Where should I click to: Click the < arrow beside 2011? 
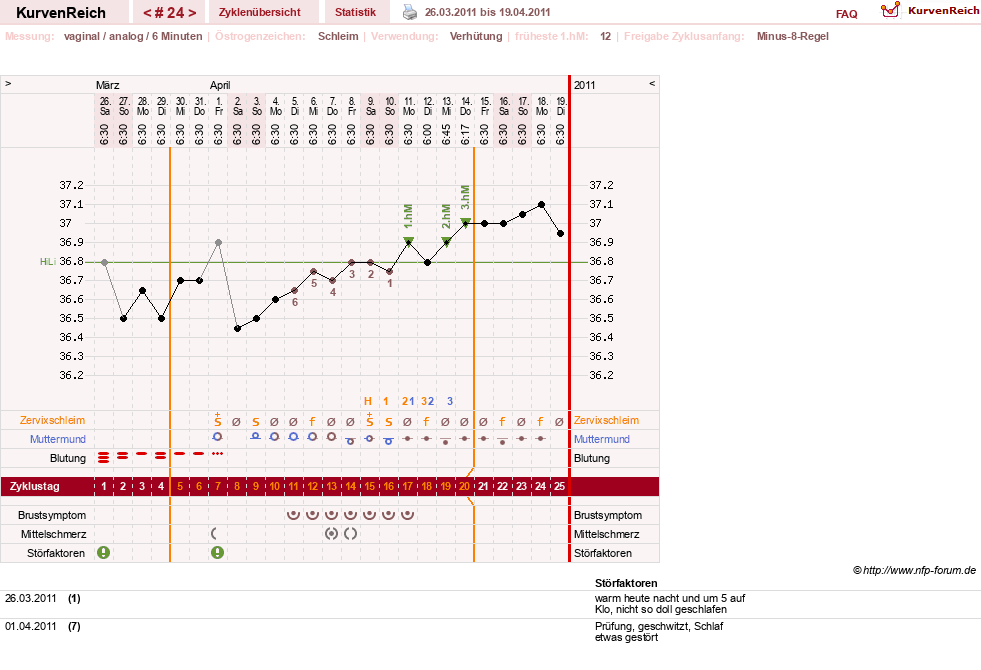[x=651, y=84]
